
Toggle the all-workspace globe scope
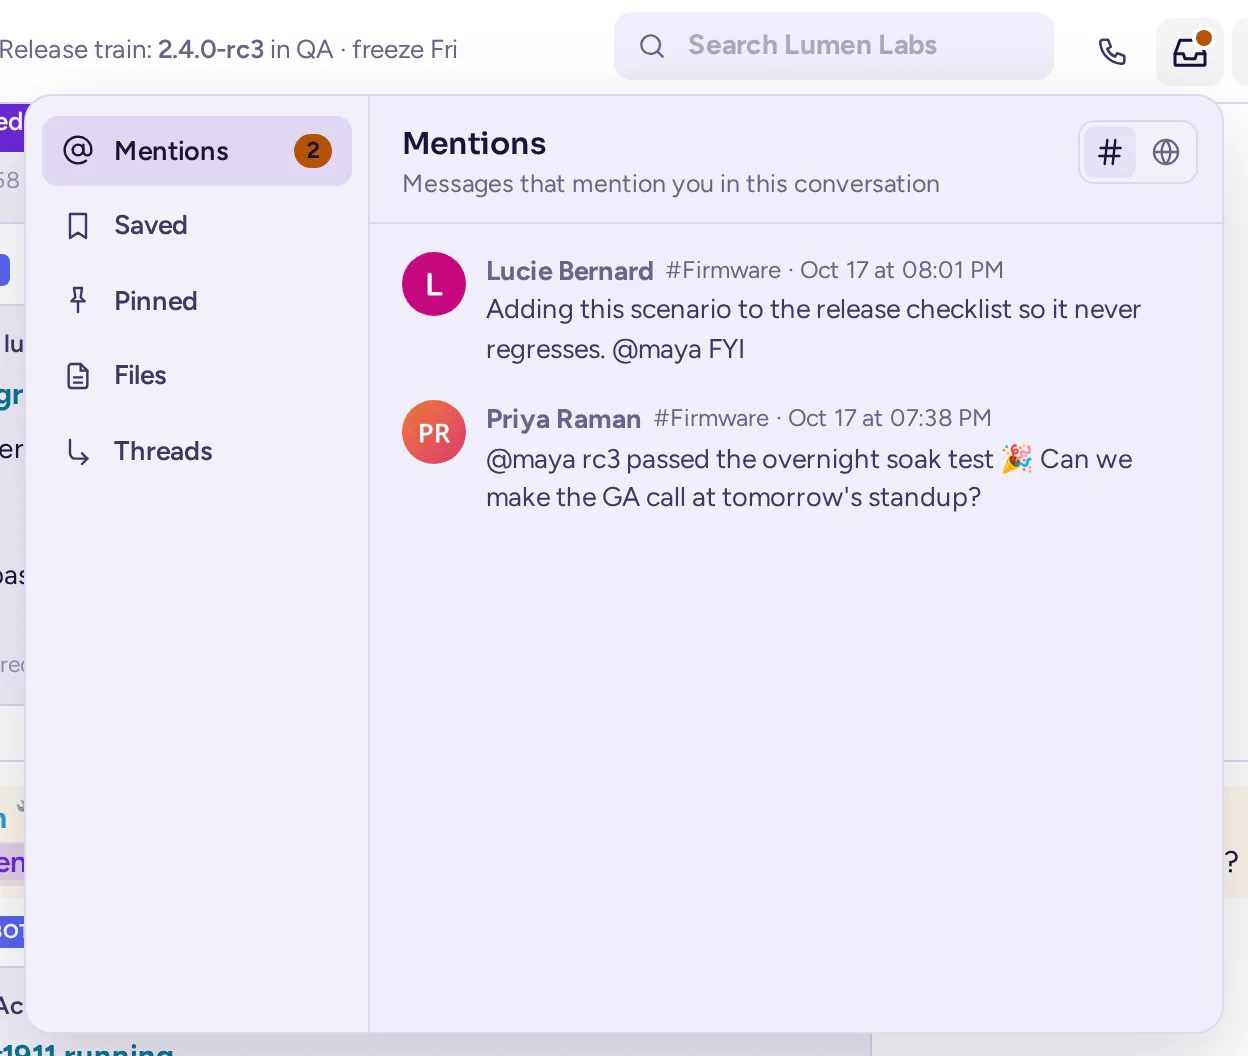1166,152
